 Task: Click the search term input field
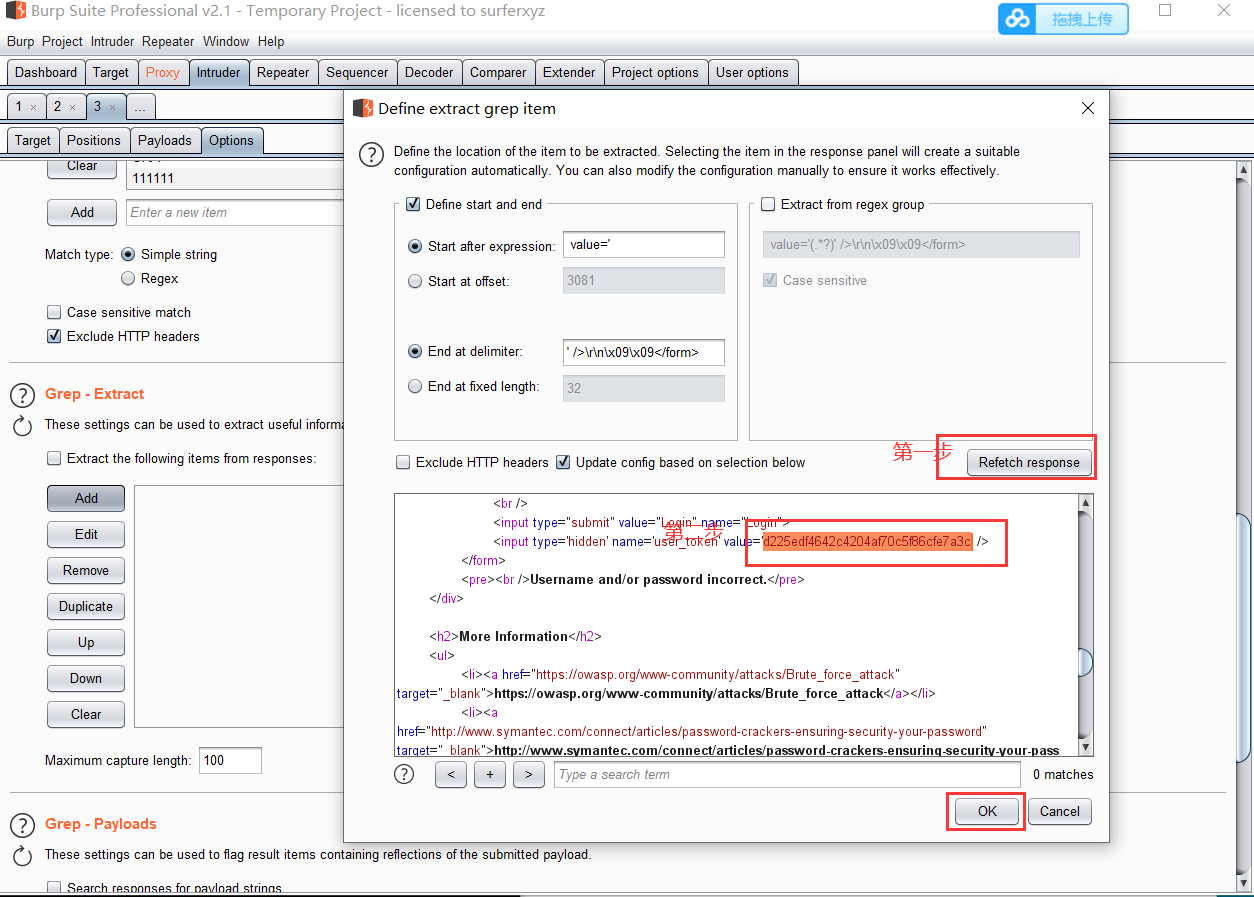click(x=787, y=775)
